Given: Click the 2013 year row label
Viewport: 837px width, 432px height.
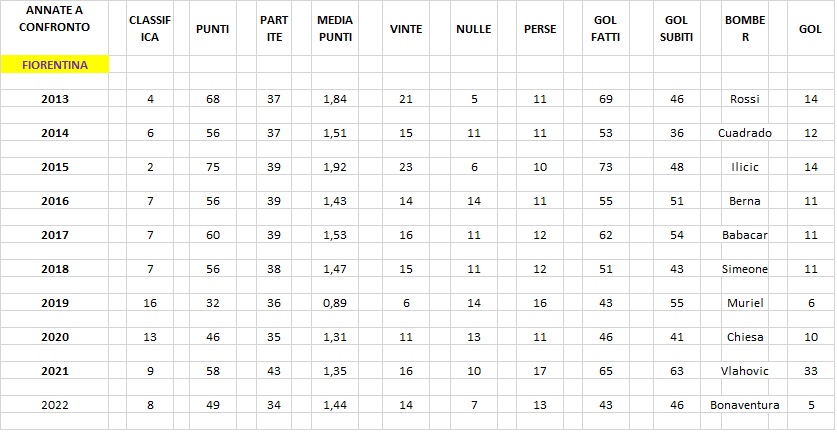Looking at the screenshot, I should [x=54, y=99].
